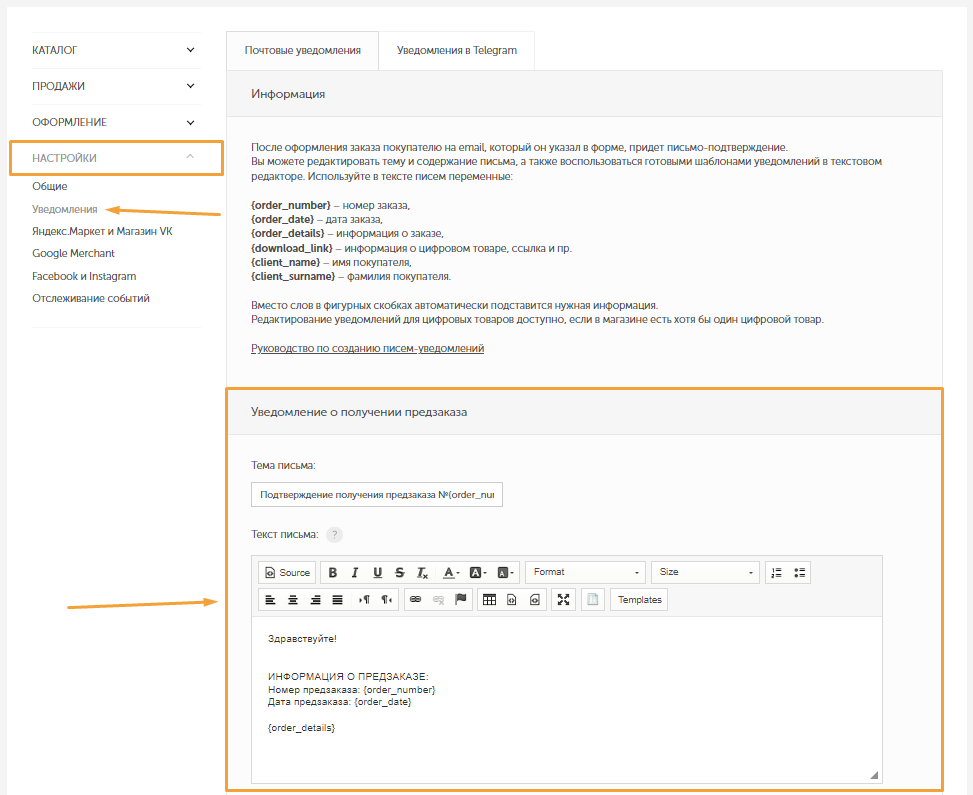973x795 pixels.
Task: Click the editor resize handle
Action: (874, 775)
